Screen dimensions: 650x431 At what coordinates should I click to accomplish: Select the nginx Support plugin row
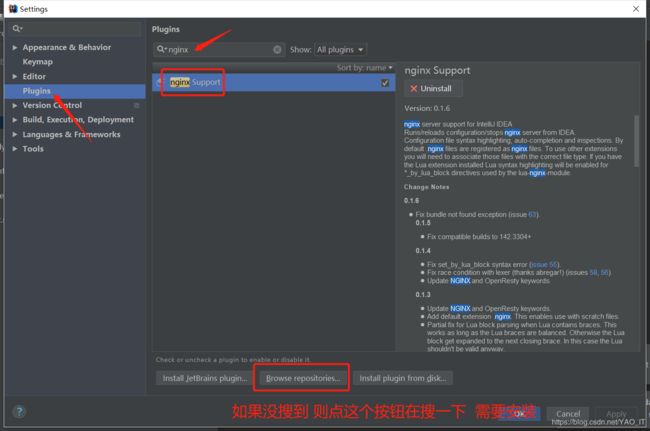pos(274,82)
